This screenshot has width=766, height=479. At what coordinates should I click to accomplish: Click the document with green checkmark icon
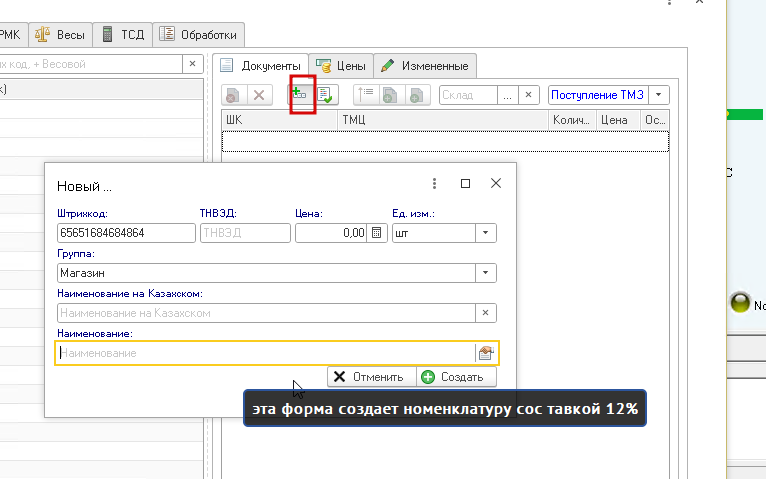(x=325, y=95)
